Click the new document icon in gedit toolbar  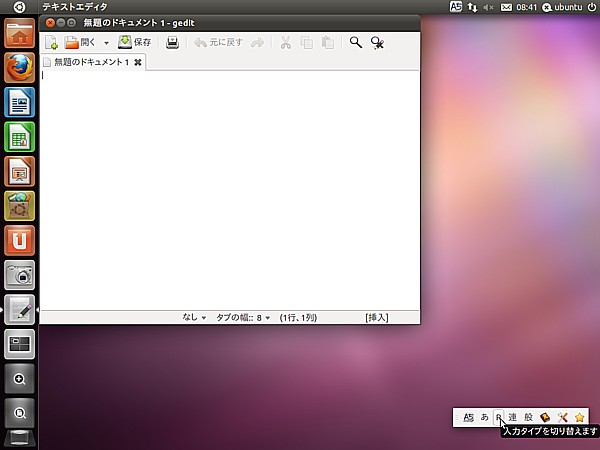tap(52, 43)
